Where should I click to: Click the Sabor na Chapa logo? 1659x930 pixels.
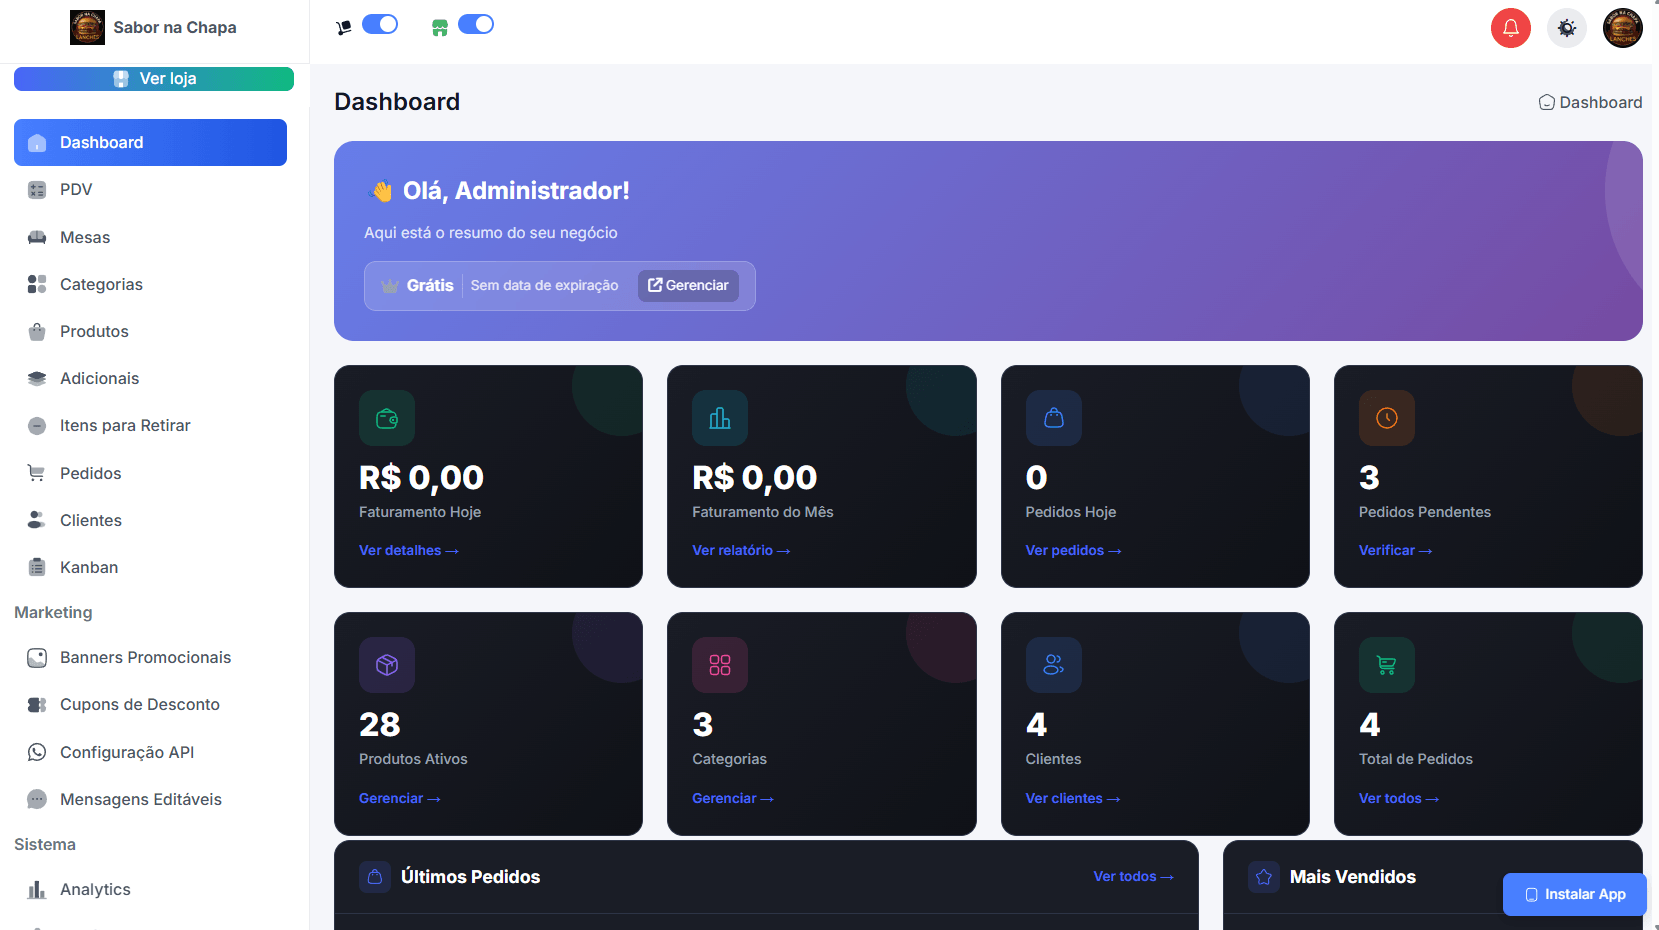click(x=87, y=27)
